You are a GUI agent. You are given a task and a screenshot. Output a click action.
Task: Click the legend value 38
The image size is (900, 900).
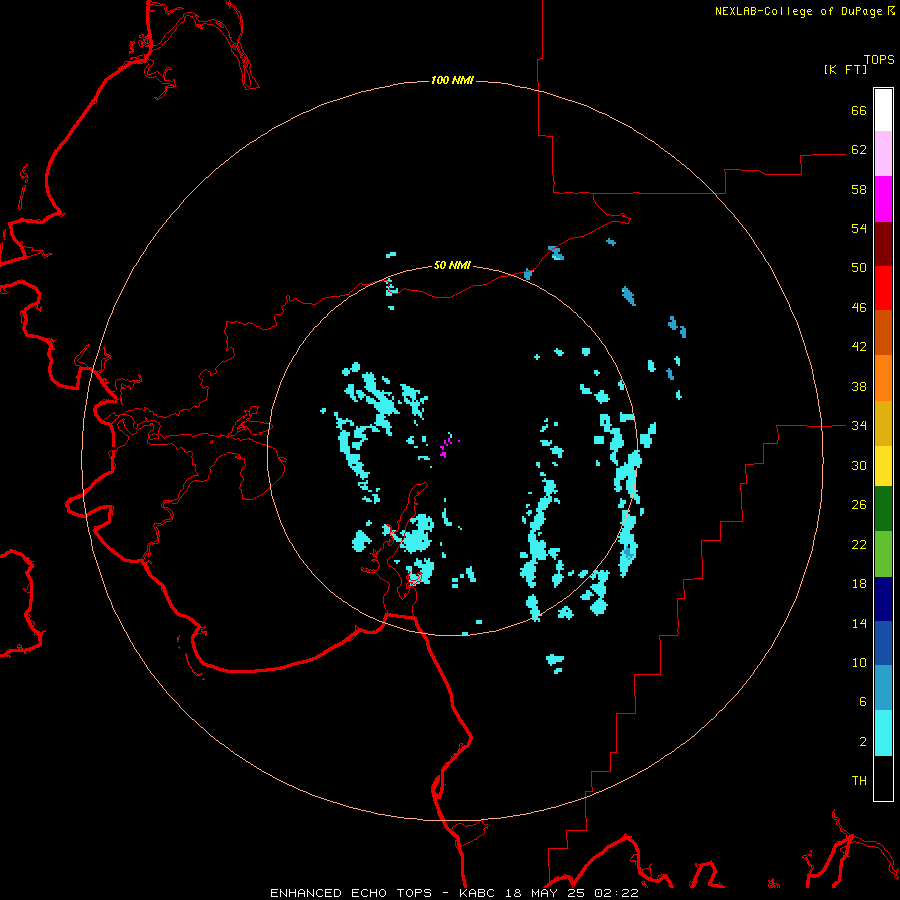[859, 387]
